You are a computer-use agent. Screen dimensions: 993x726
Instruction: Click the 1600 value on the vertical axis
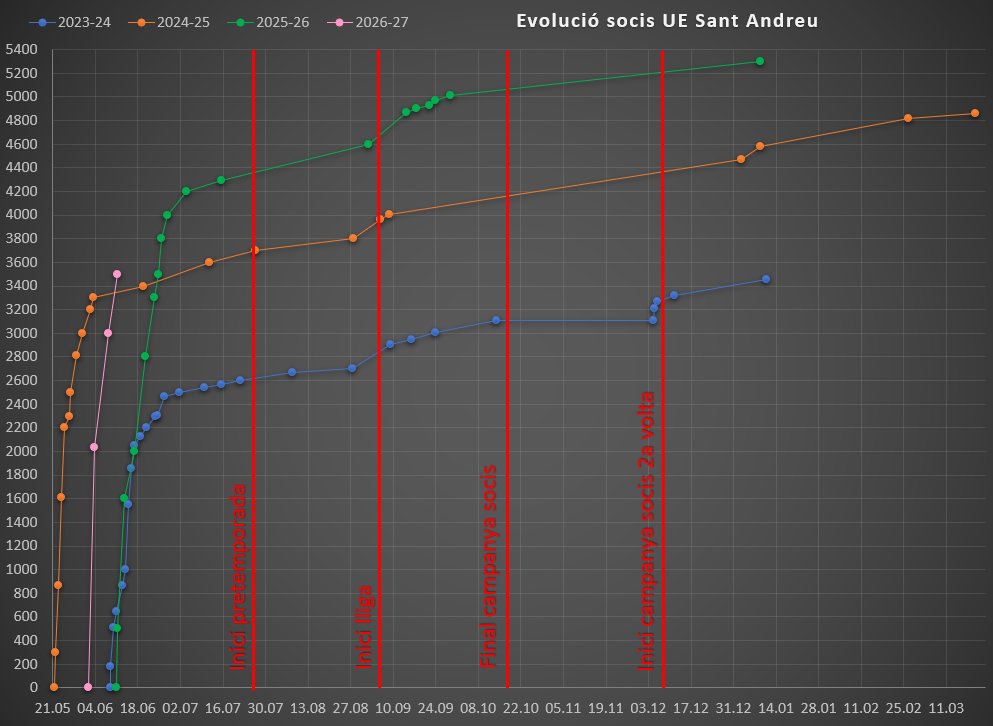pos(22,499)
